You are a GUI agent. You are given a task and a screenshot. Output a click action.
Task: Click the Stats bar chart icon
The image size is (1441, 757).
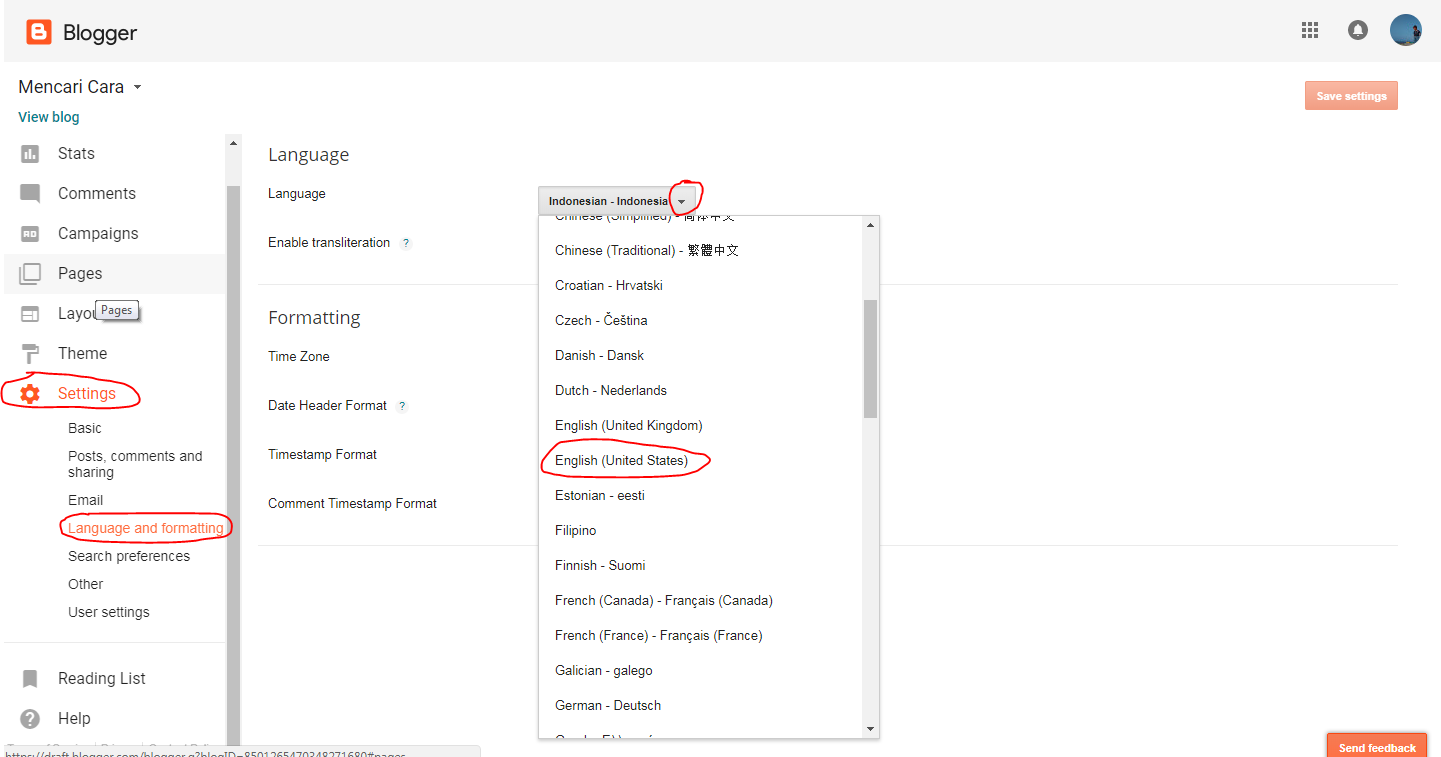[30, 154]
